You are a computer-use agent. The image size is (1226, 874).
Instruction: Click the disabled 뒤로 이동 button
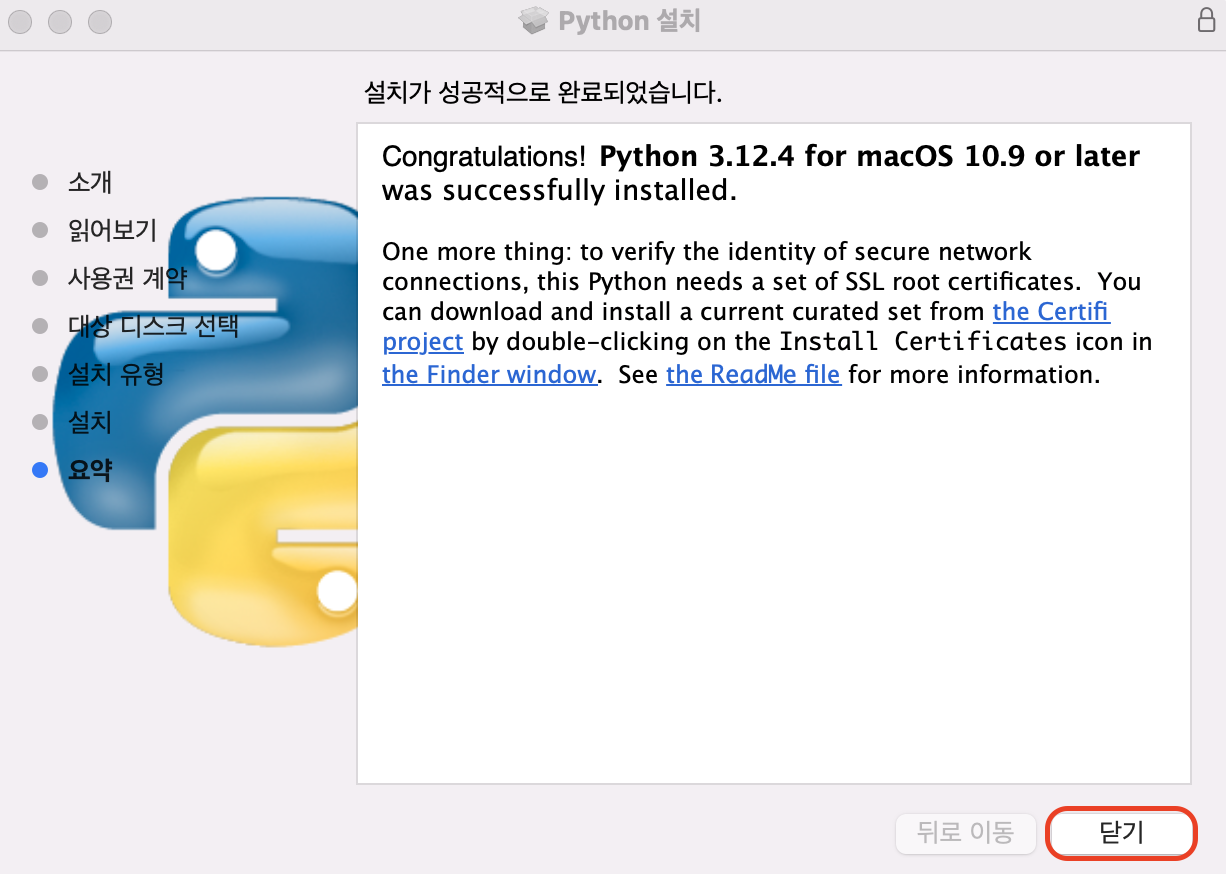coord(965,833)
